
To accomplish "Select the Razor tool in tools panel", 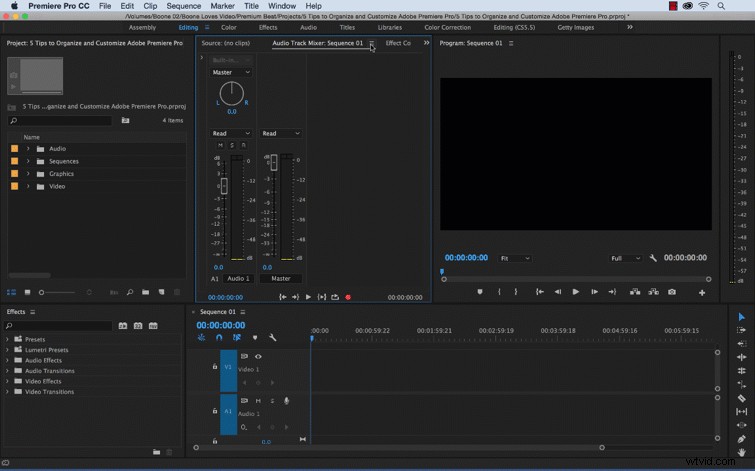I will pos(742,398).
